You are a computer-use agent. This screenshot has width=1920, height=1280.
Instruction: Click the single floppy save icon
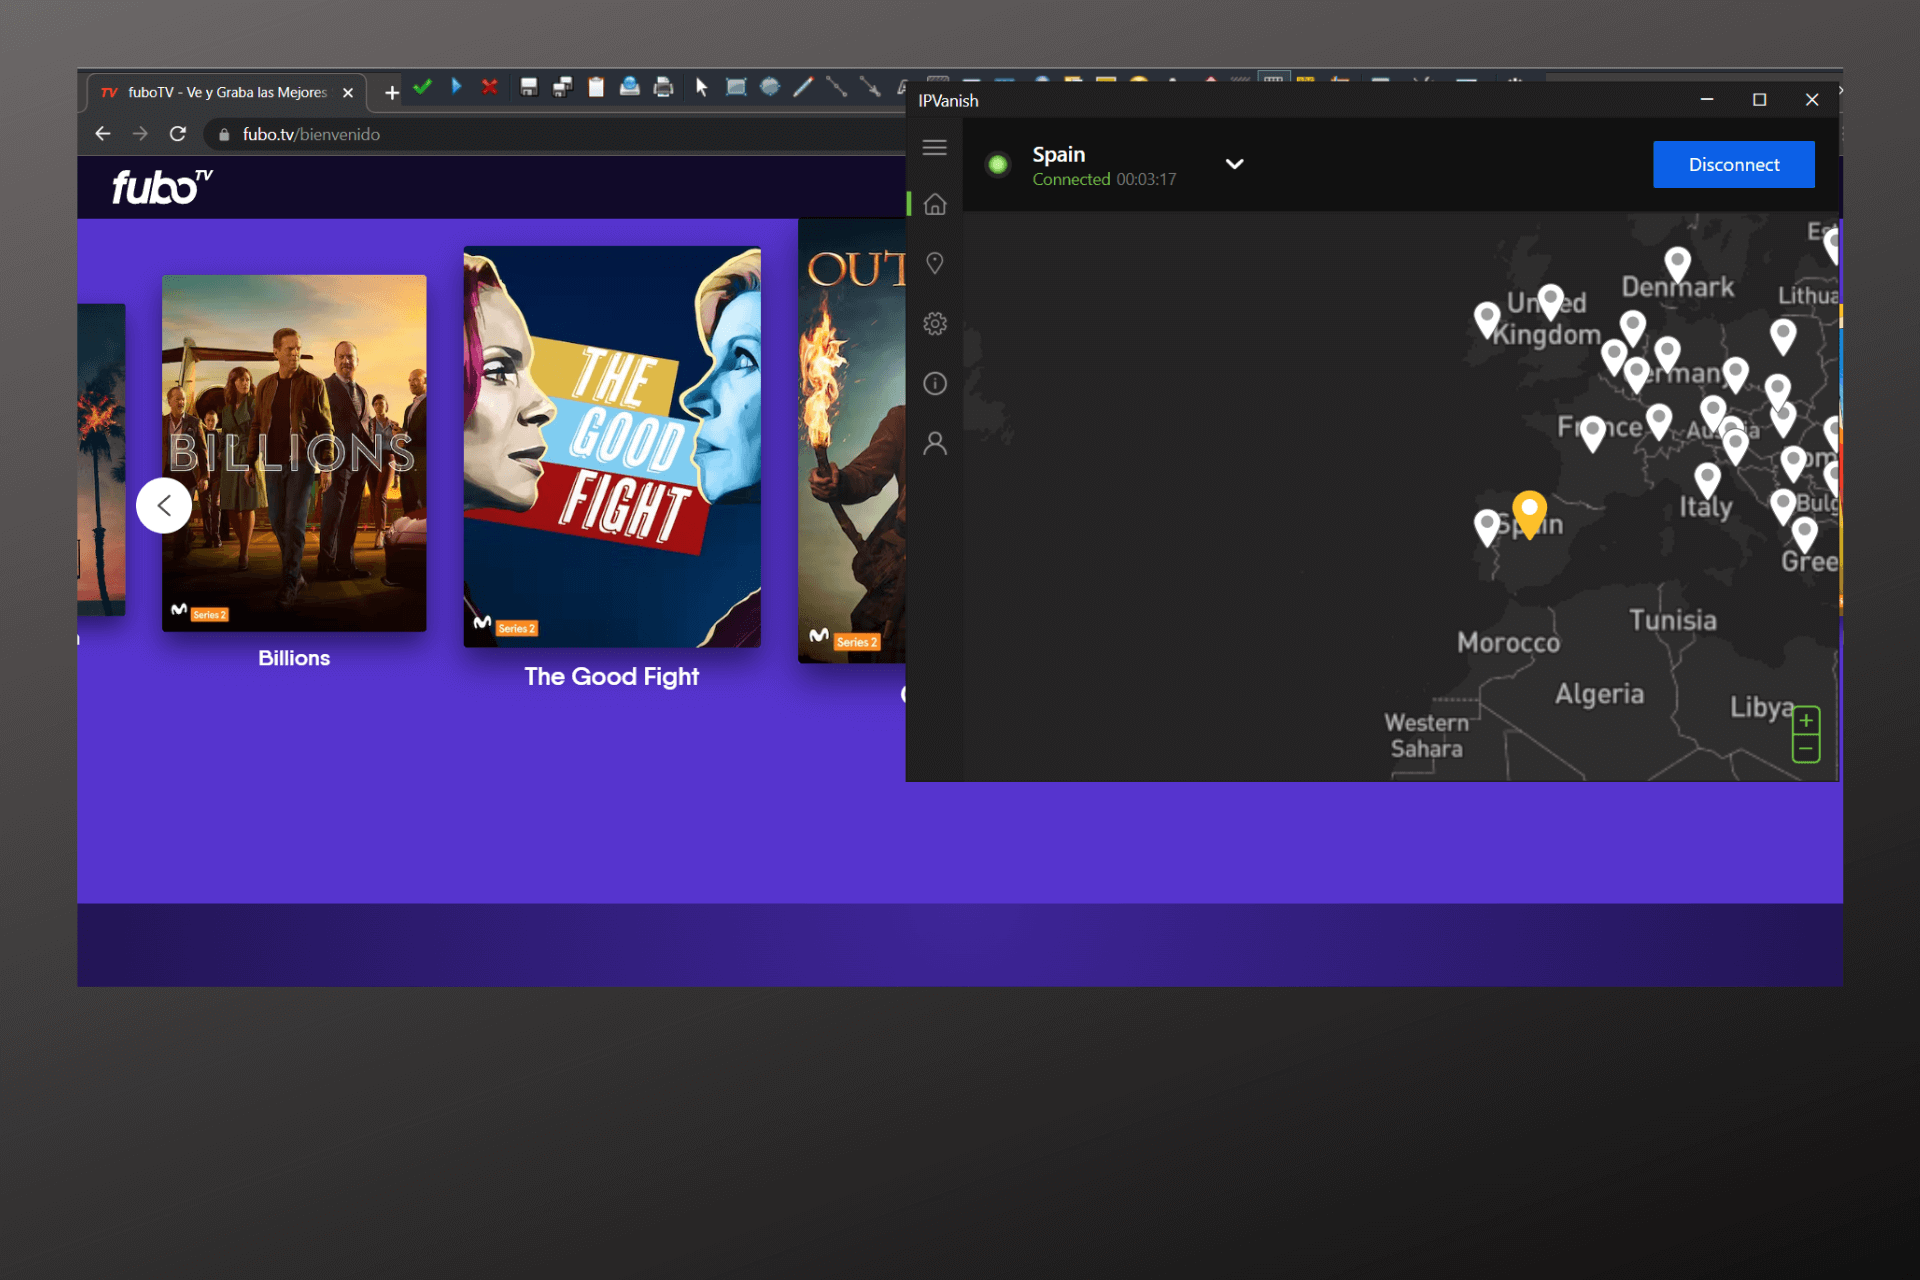pos(529,87)
